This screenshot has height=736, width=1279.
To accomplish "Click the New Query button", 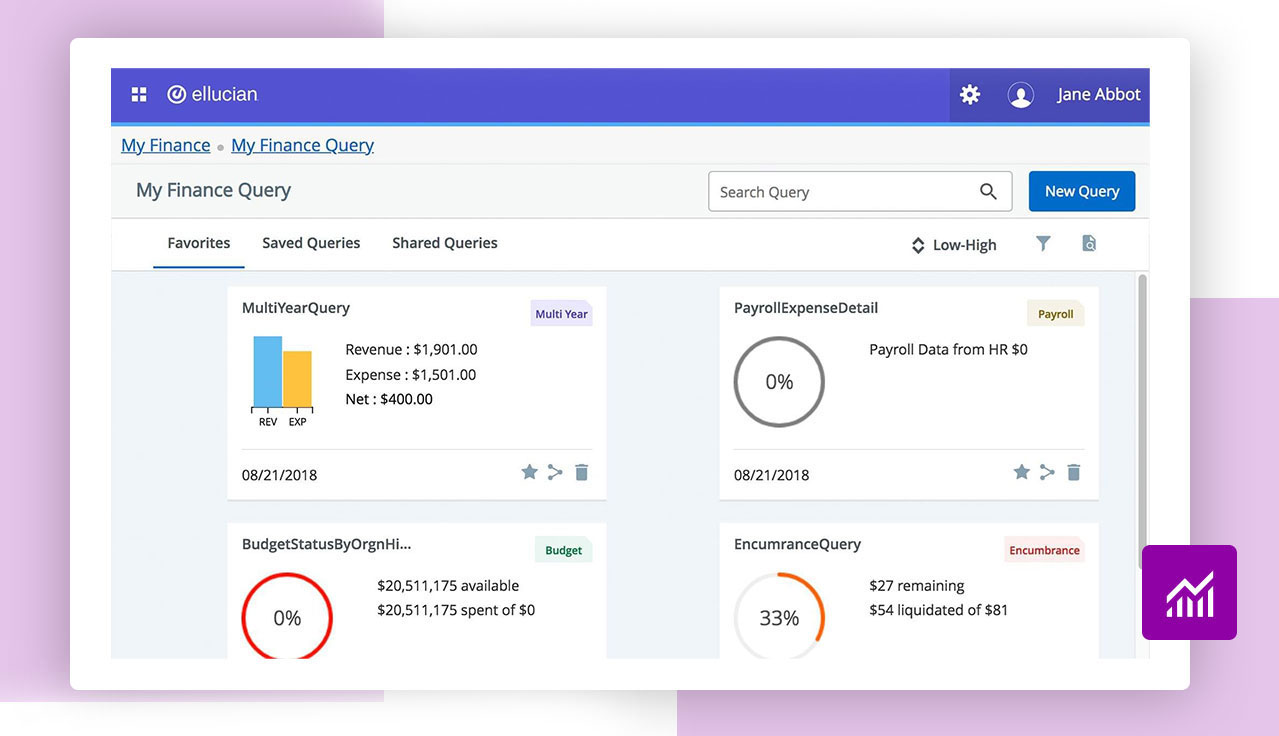I will pos(1081,191).
